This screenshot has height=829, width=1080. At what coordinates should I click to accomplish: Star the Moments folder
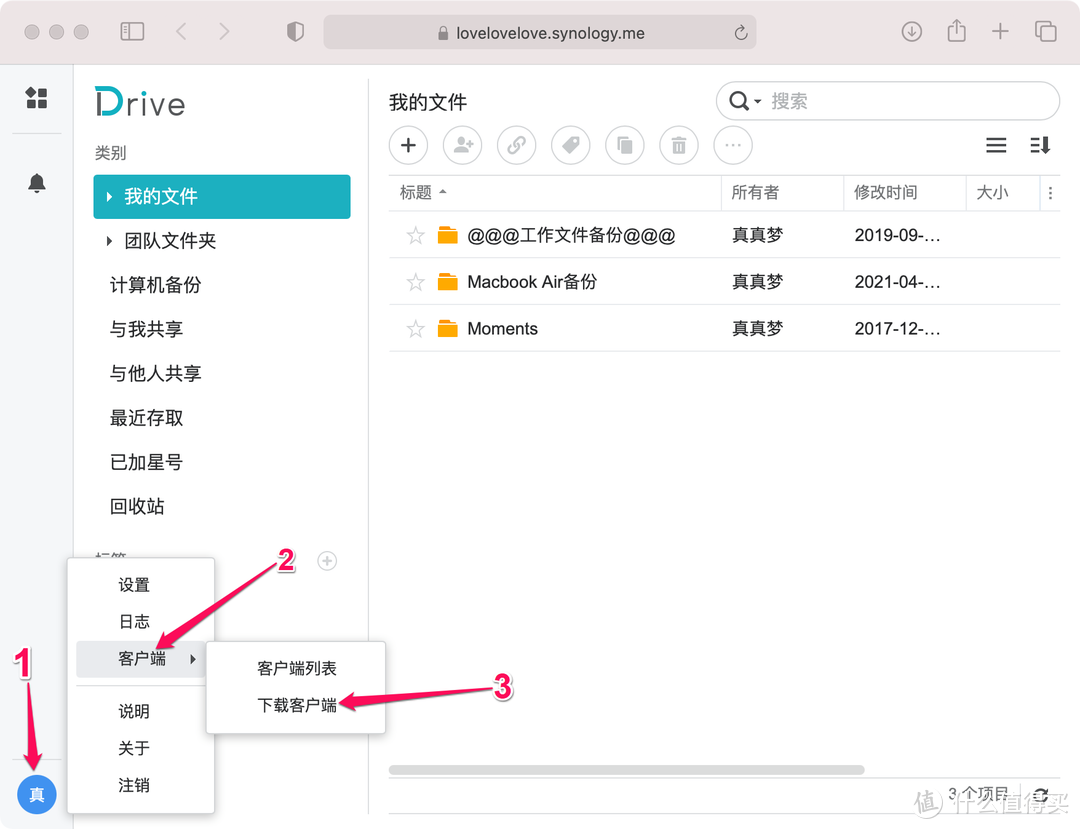[416, 329]
